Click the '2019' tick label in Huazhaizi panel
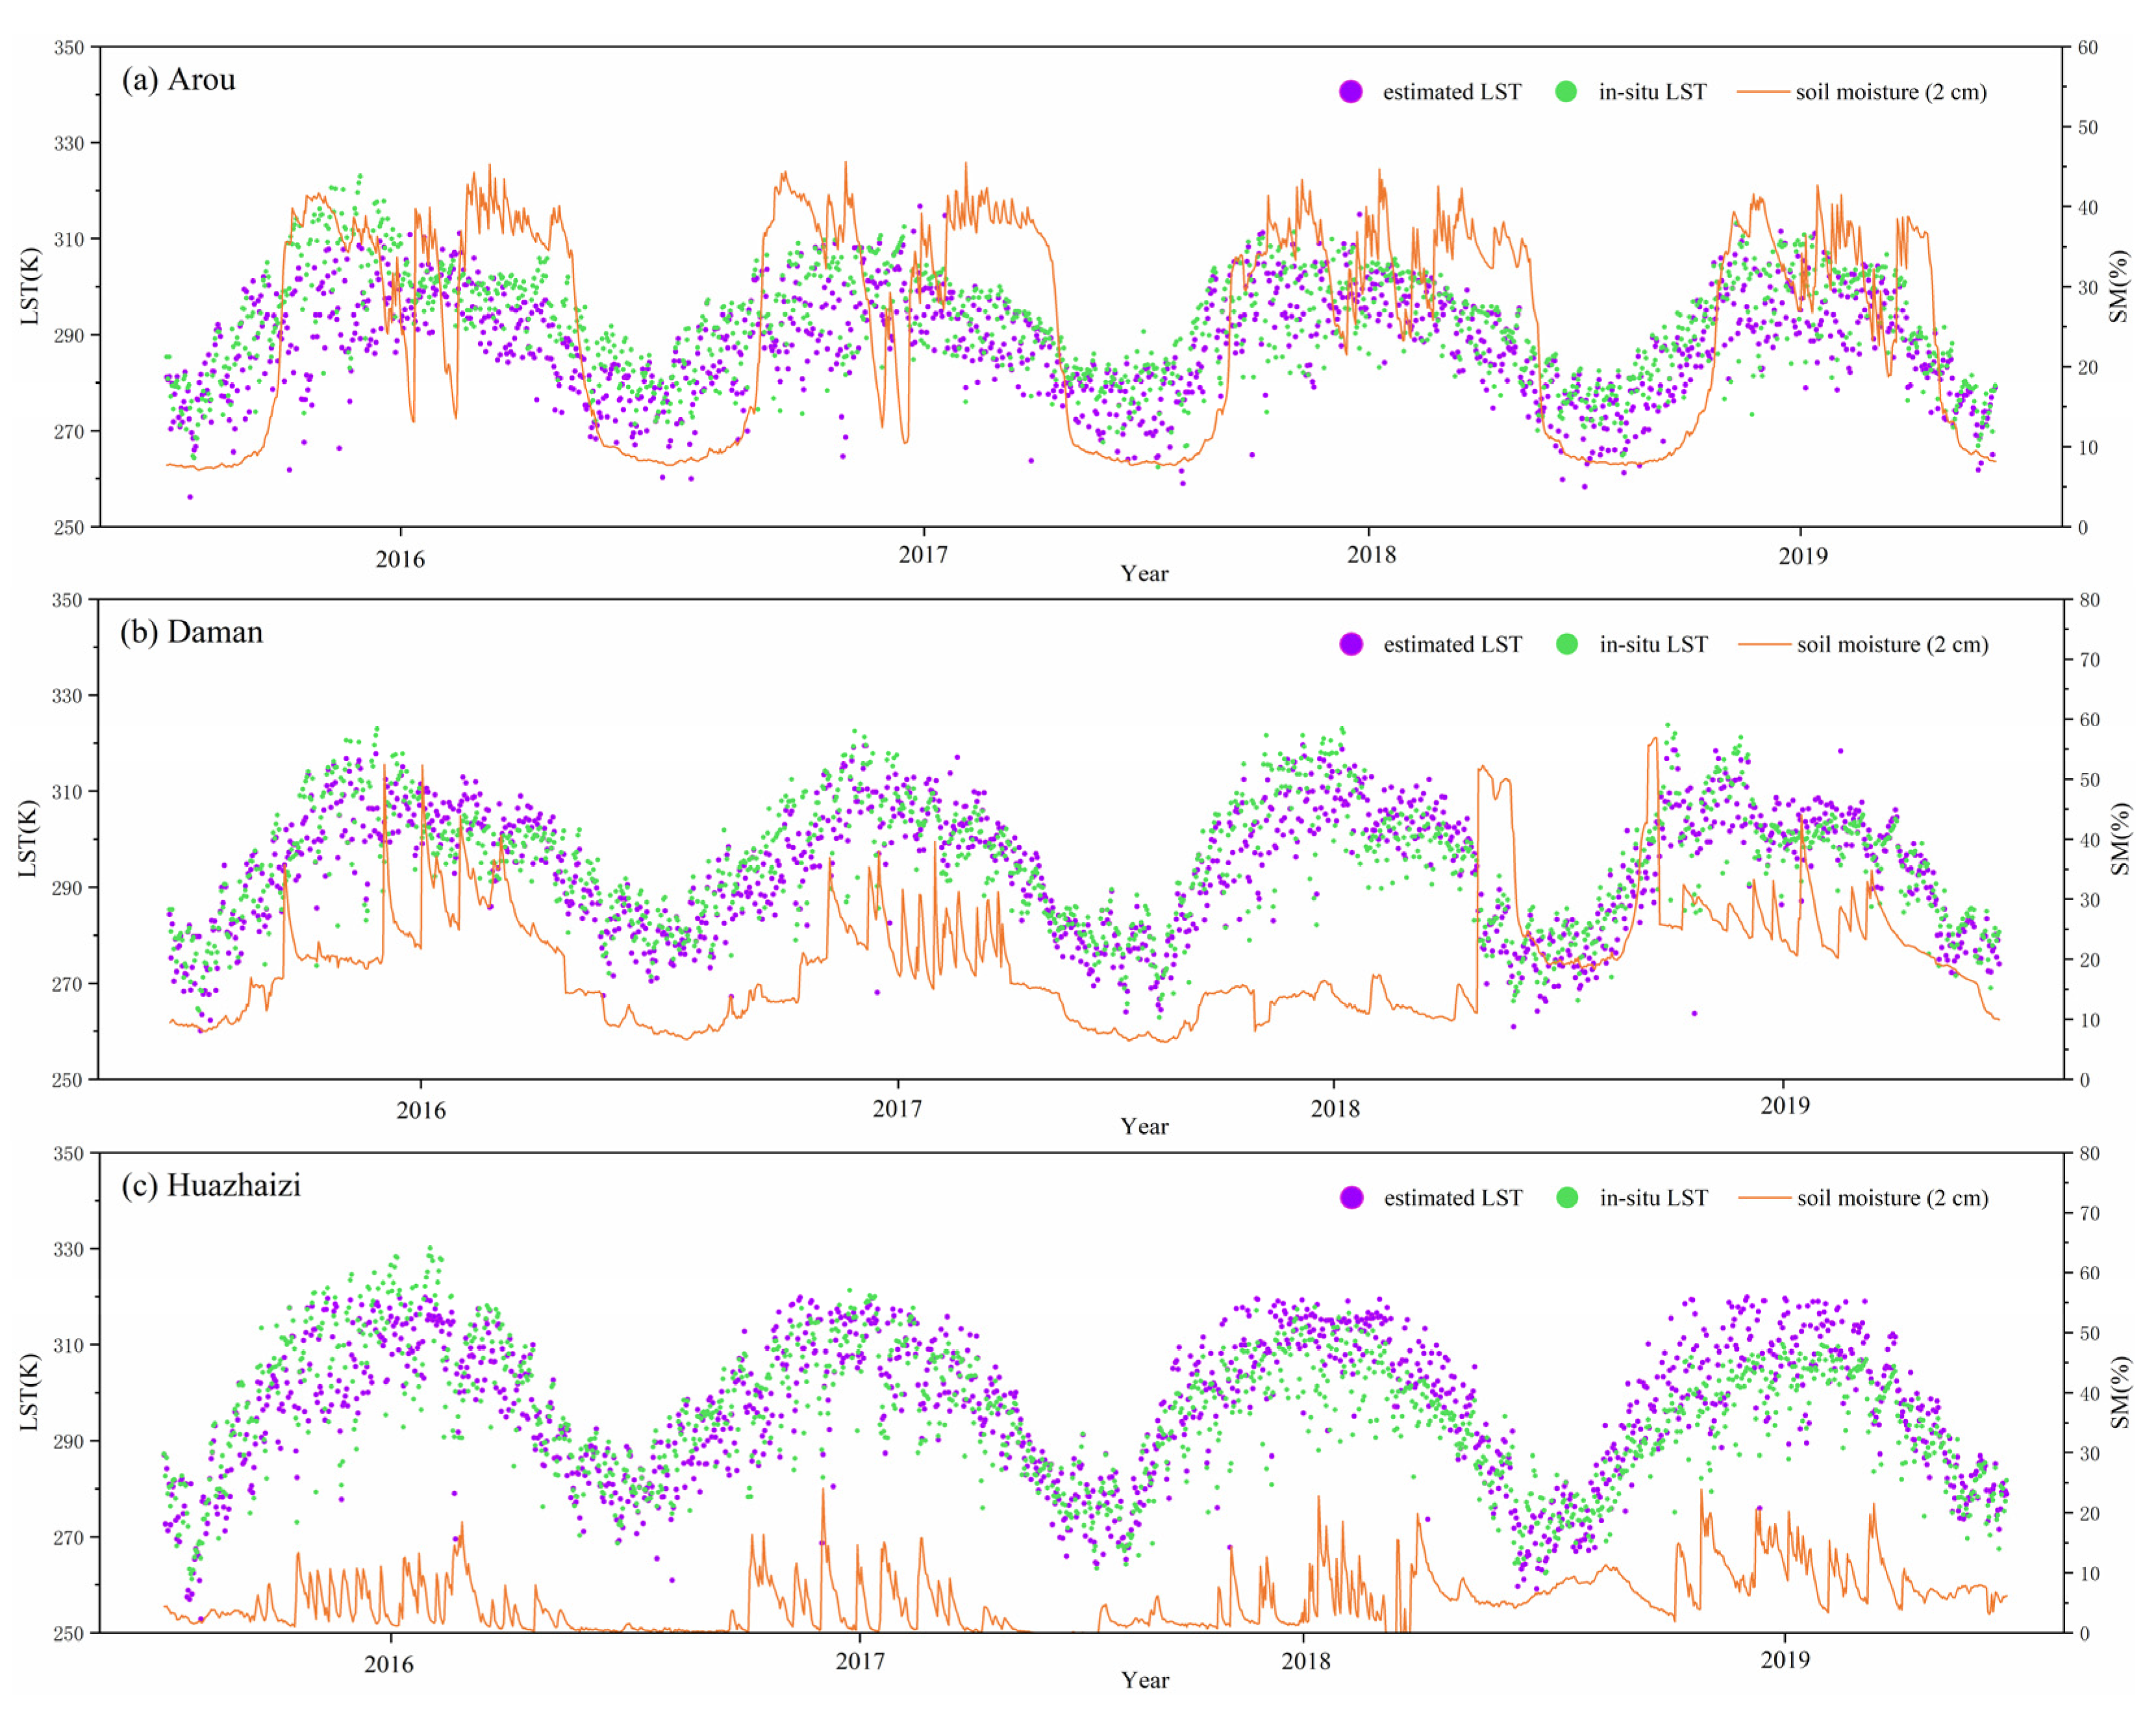 click(x=1785, y=1659)
